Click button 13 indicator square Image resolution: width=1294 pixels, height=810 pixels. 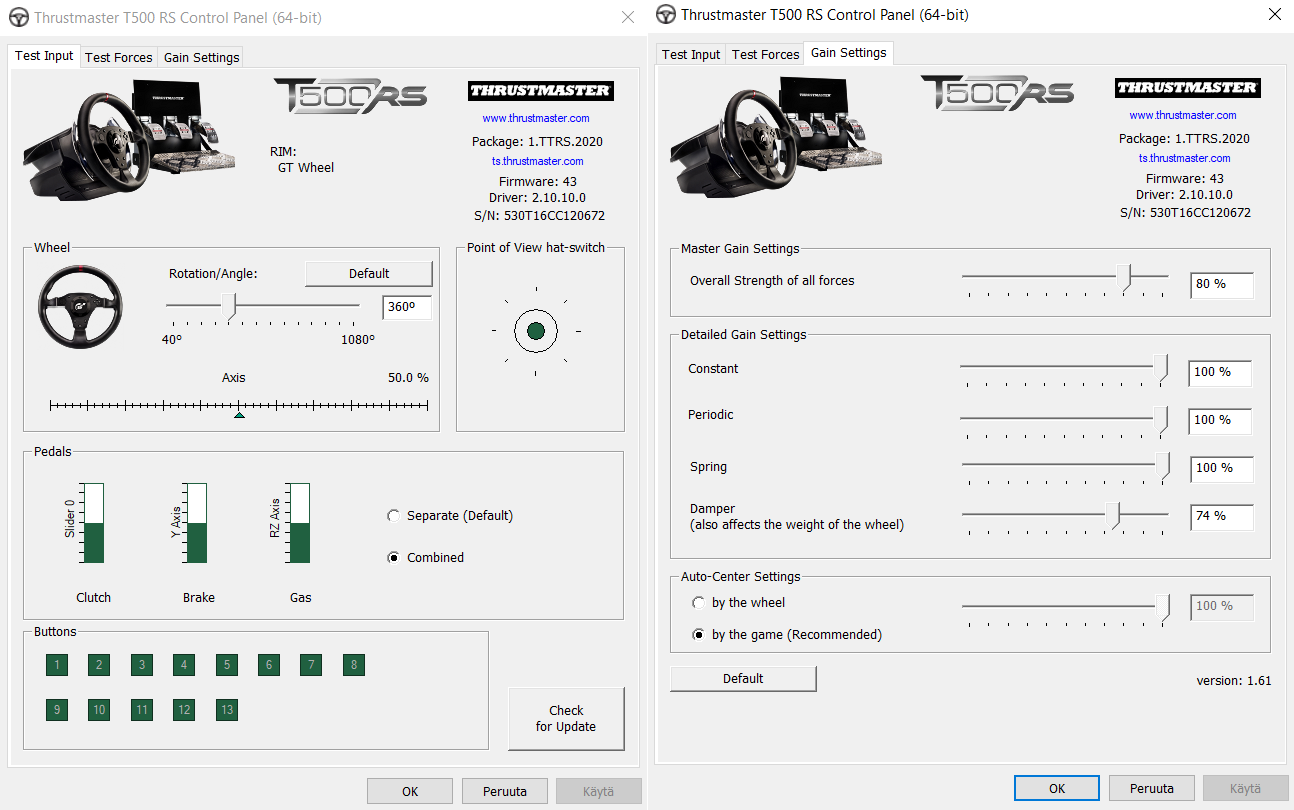point(227,710)
